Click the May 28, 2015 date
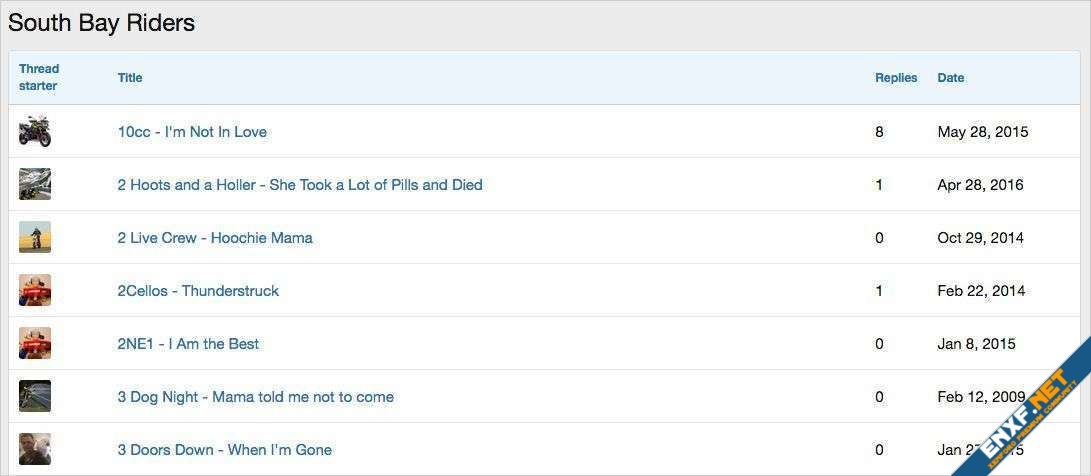 click(x=982, y=132)
